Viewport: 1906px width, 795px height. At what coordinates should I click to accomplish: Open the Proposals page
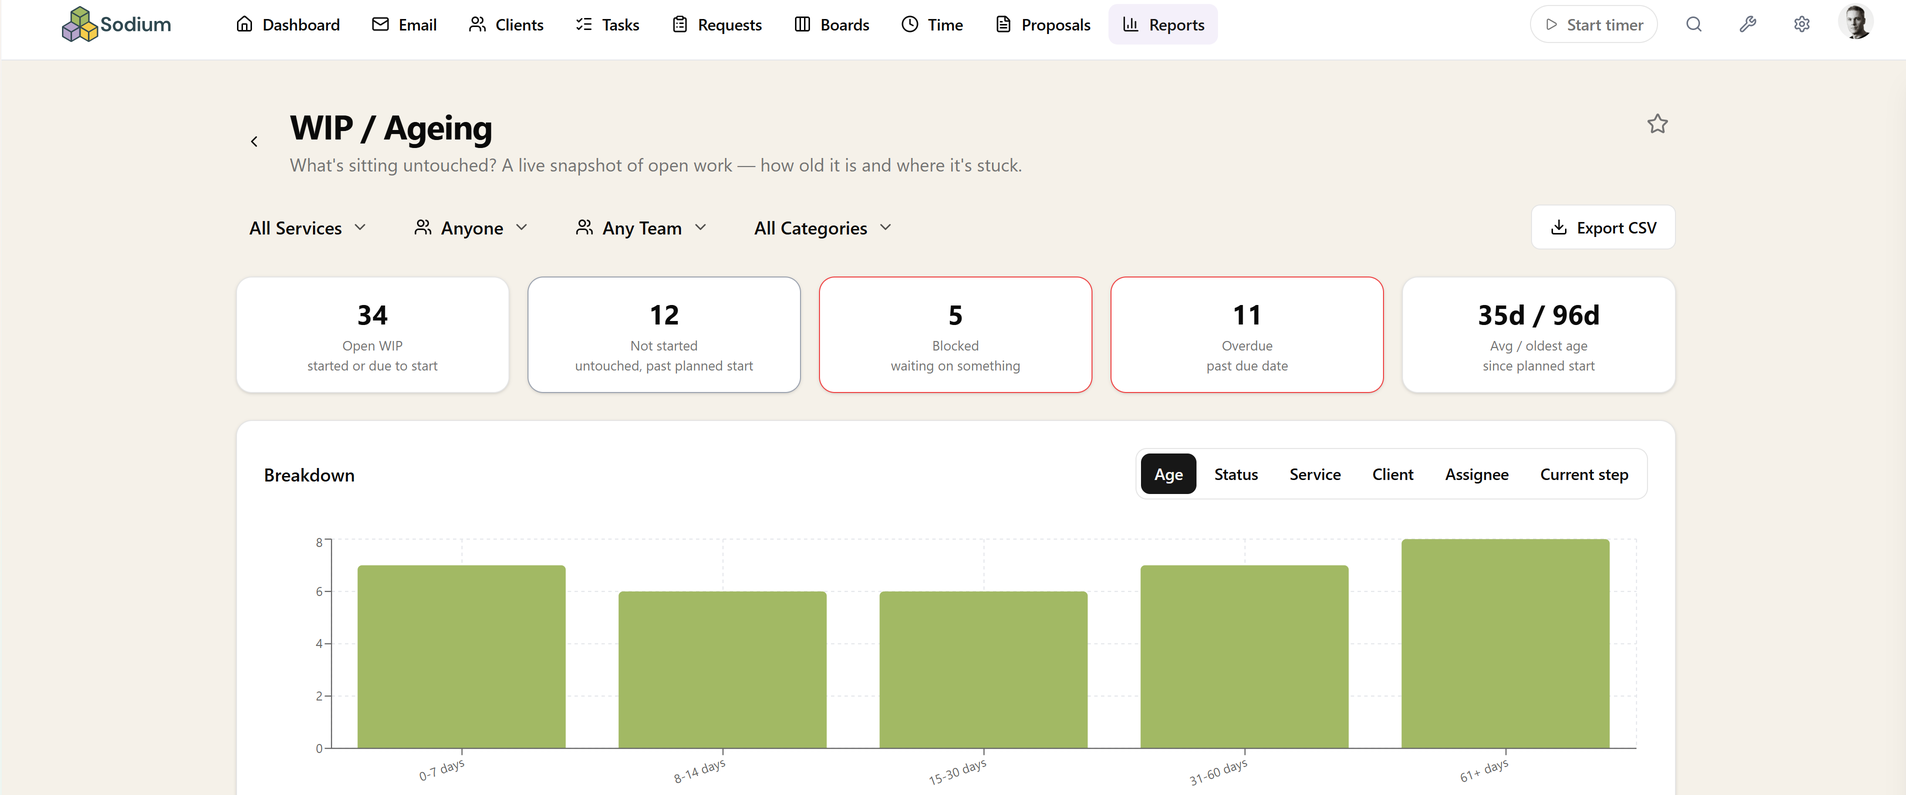1043,24
